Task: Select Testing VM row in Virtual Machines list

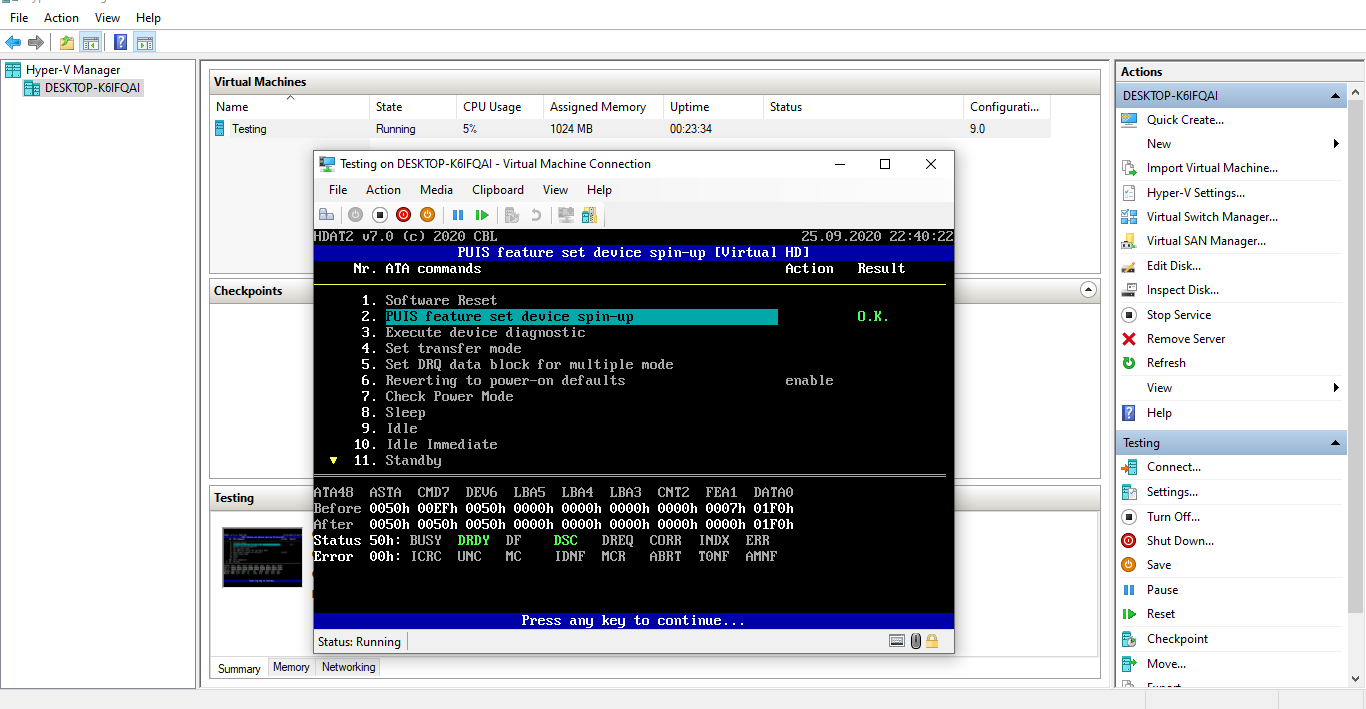Action: (x=630, y=129)
